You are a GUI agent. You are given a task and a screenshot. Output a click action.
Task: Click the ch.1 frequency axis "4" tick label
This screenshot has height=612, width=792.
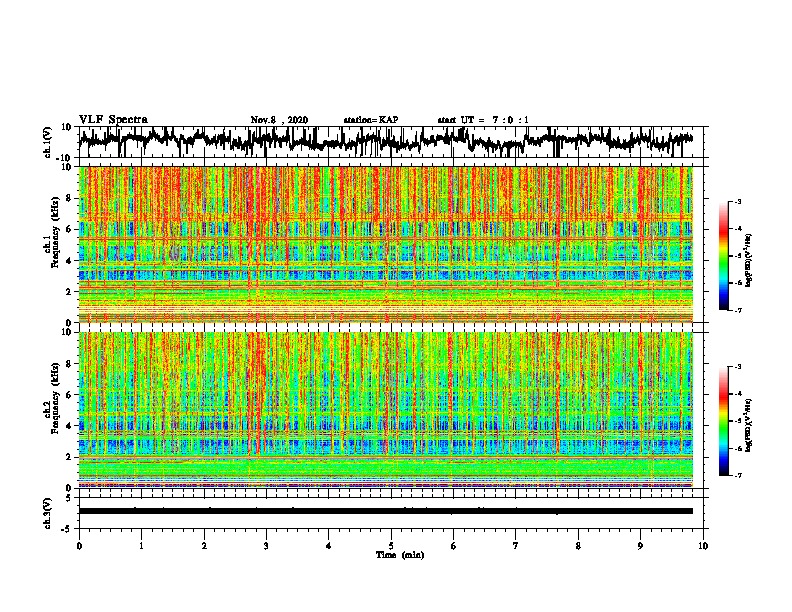click(x=69, y=261)
